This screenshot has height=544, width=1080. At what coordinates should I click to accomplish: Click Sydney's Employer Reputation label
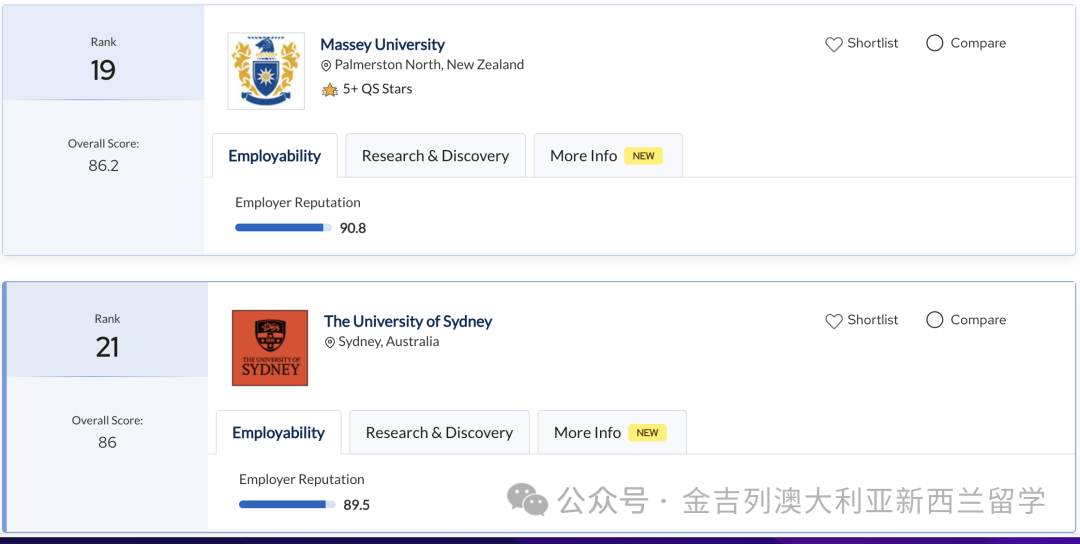(x=302, y=479)
